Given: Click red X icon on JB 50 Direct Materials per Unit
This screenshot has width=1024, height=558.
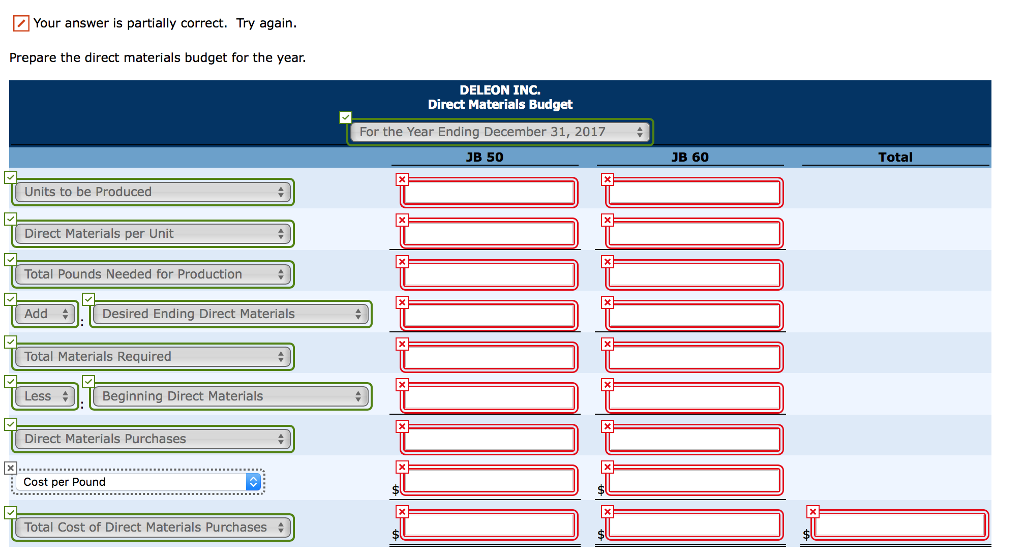Looking at the screenshot, I should tap(402, 220).
